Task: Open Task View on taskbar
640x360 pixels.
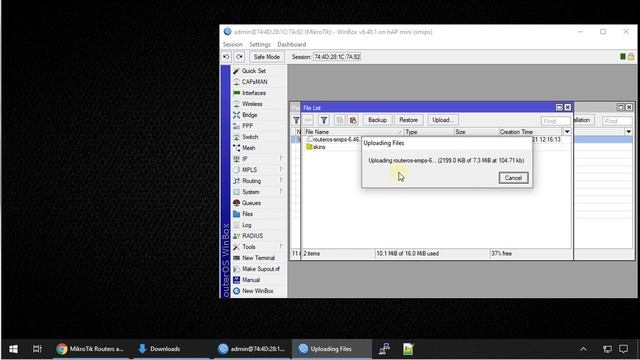Action: pos(37,349)
